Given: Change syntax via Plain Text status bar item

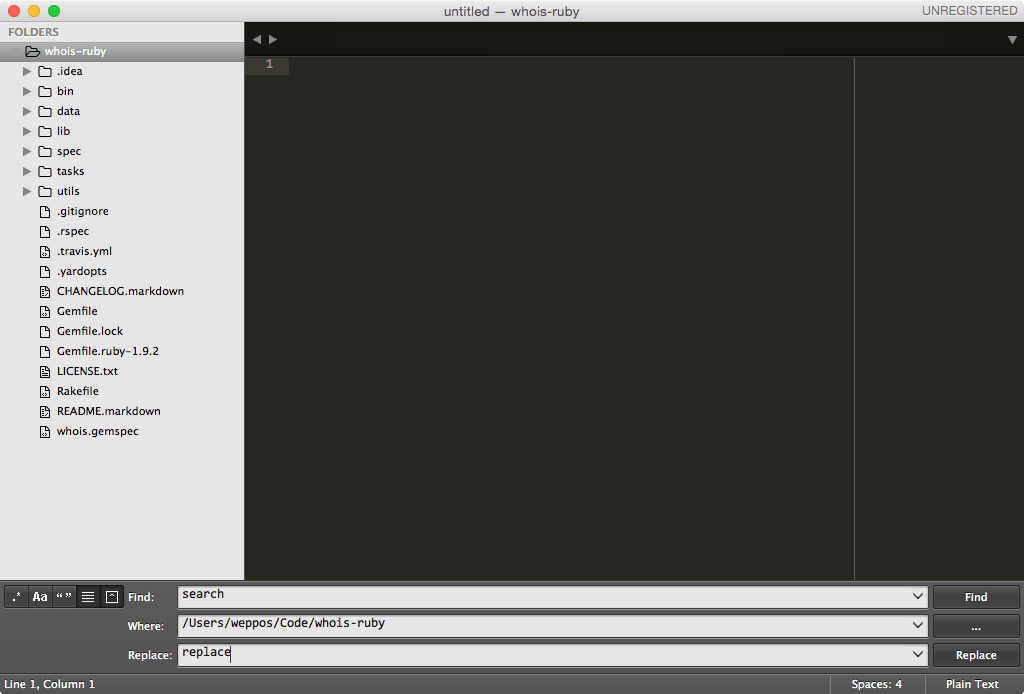Looking at the screenshot, I should coord(971,684).
